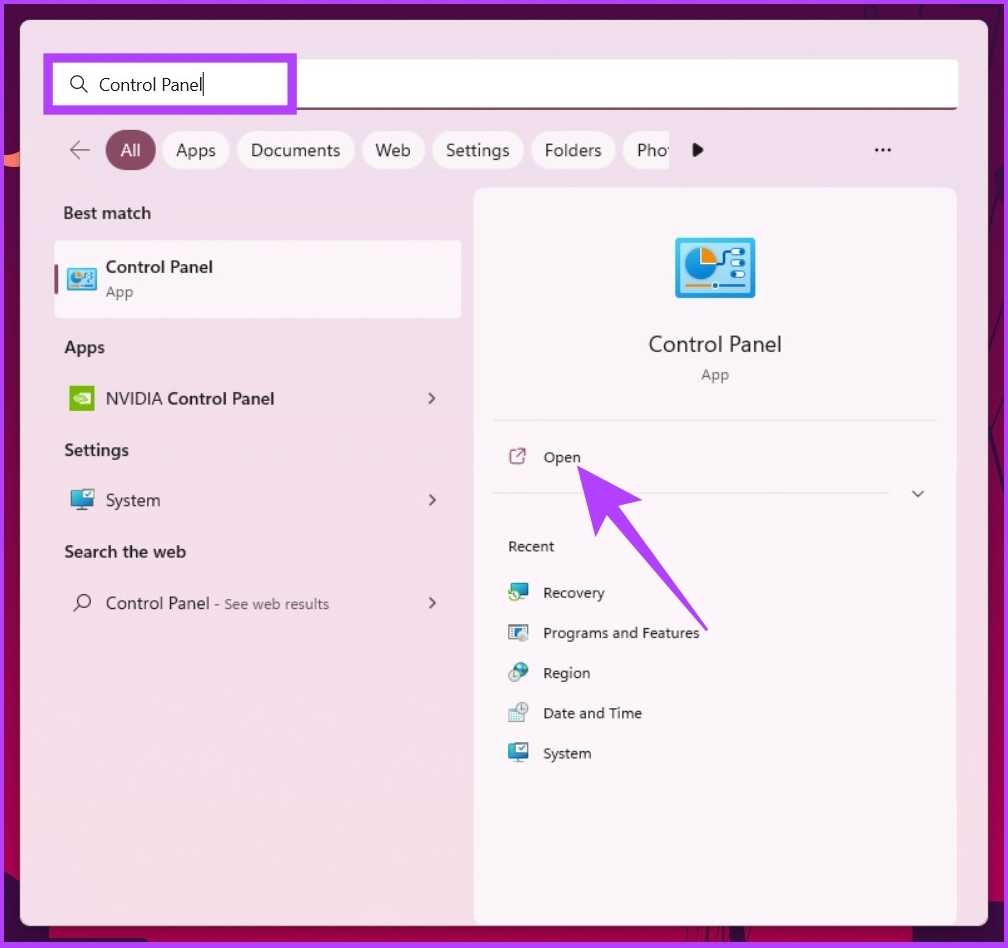Viewport: 1008px width, 948px height.
Task: Click the NVIDIA Control Panel icon
Action: pyautogui.click(x=82, y=398)
